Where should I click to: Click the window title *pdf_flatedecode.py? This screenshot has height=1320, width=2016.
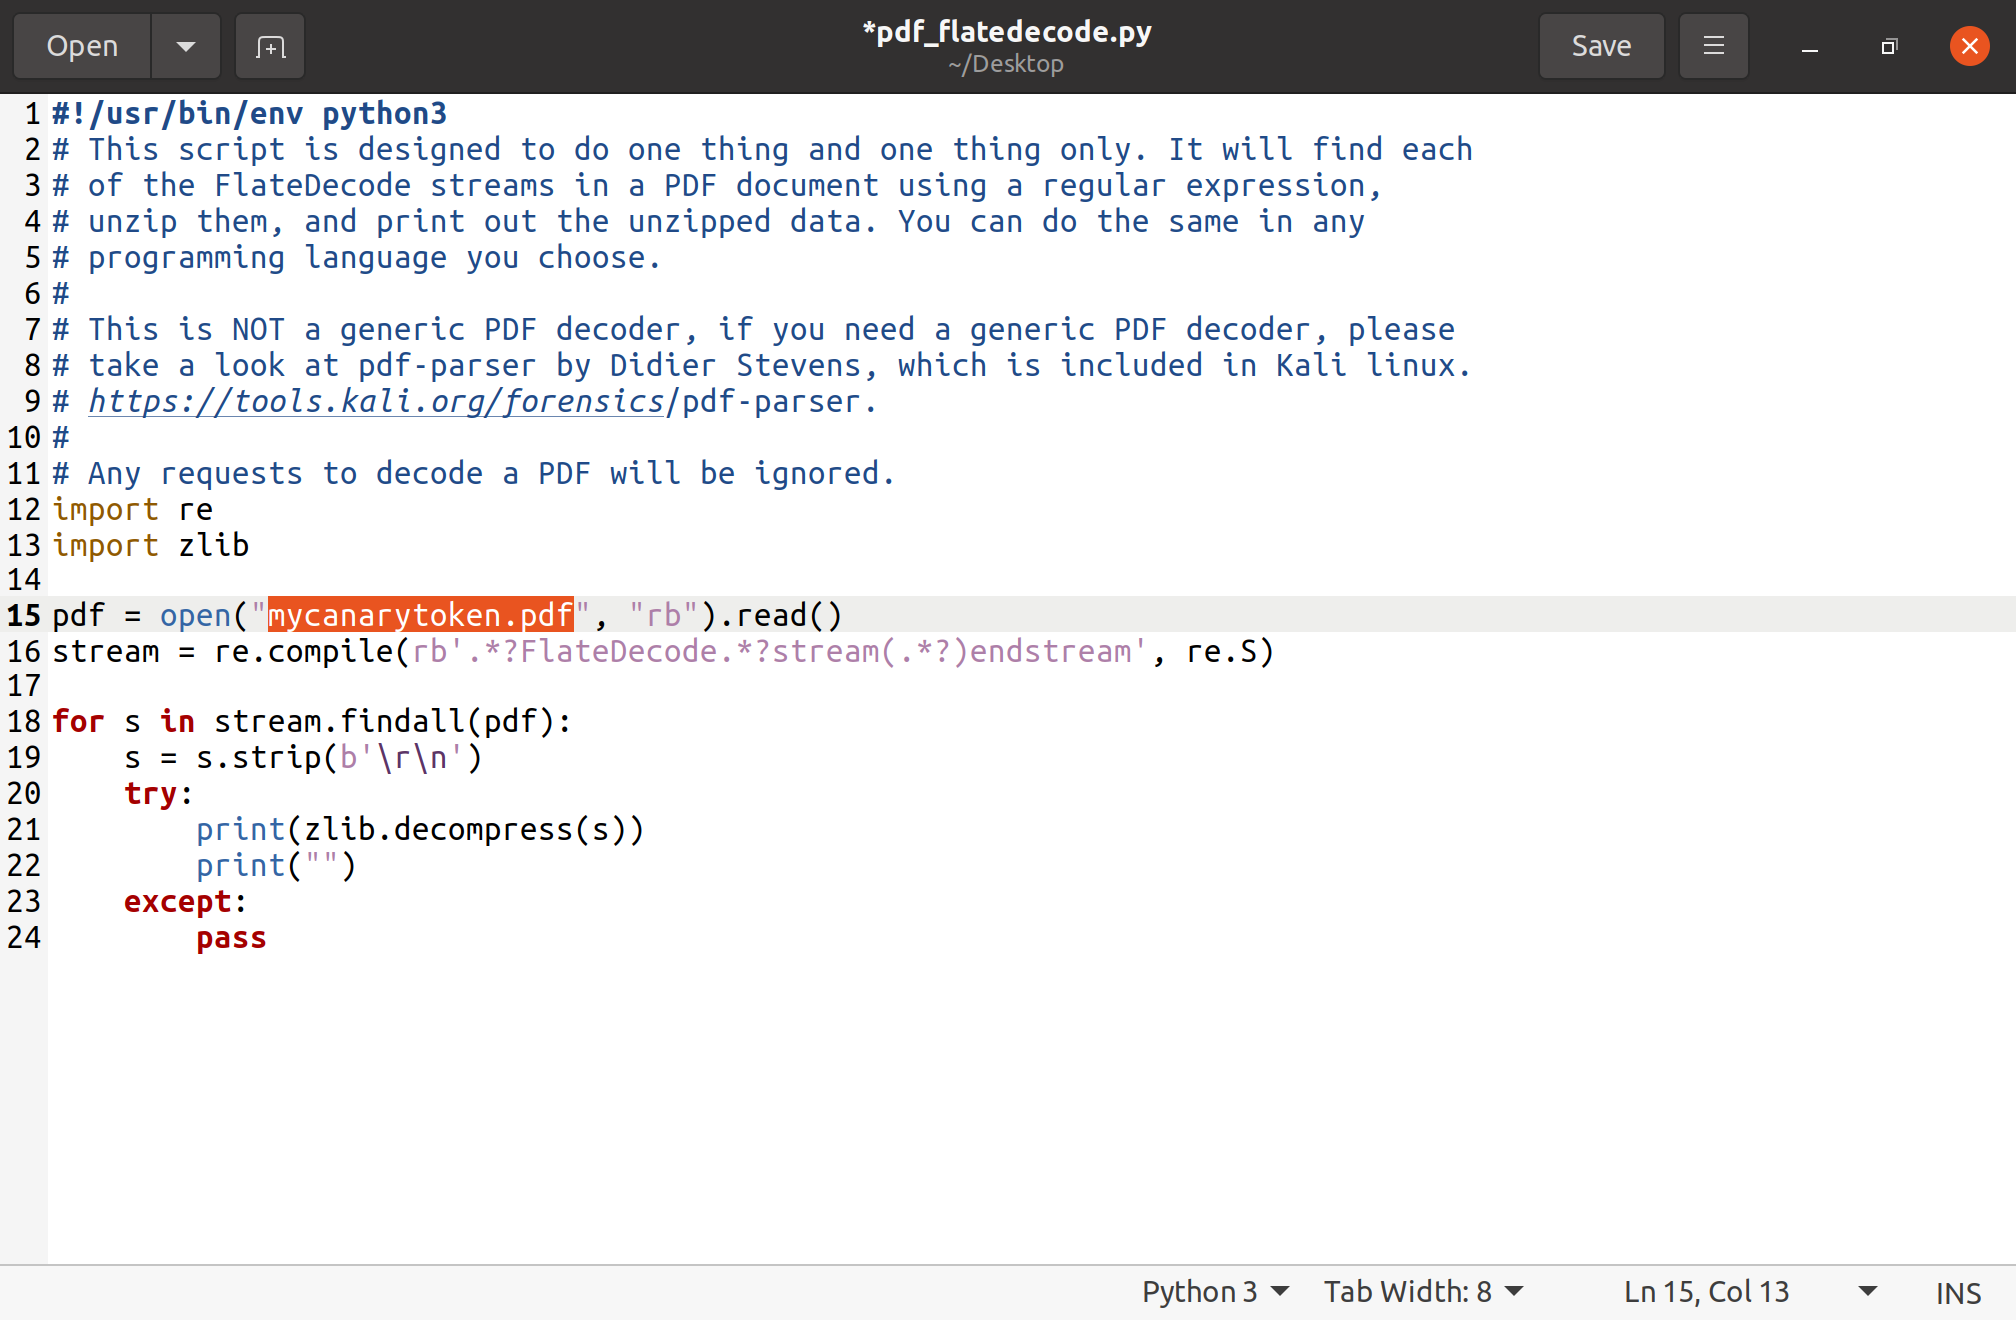(1007, 32)
